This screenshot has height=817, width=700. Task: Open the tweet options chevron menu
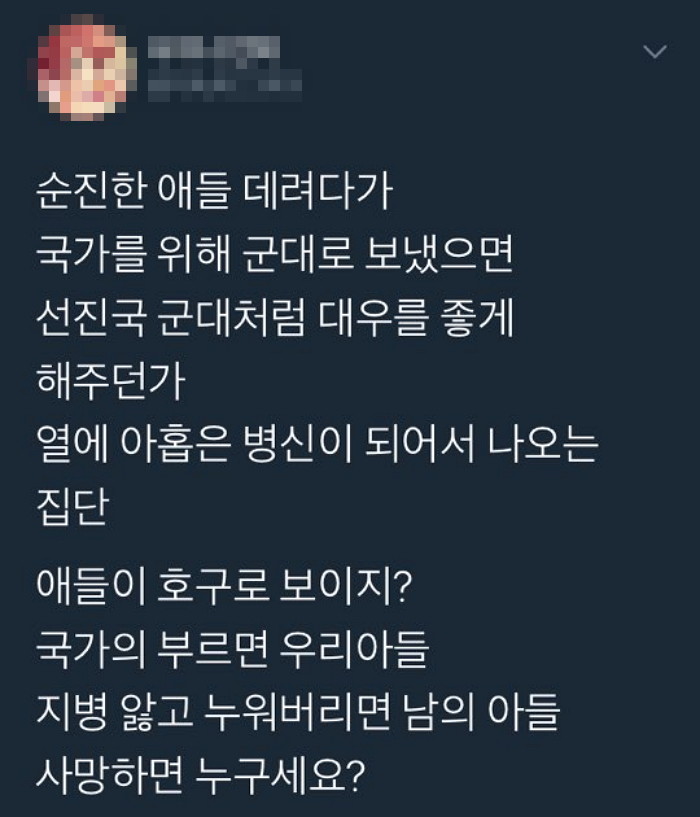tap(655, 51)
